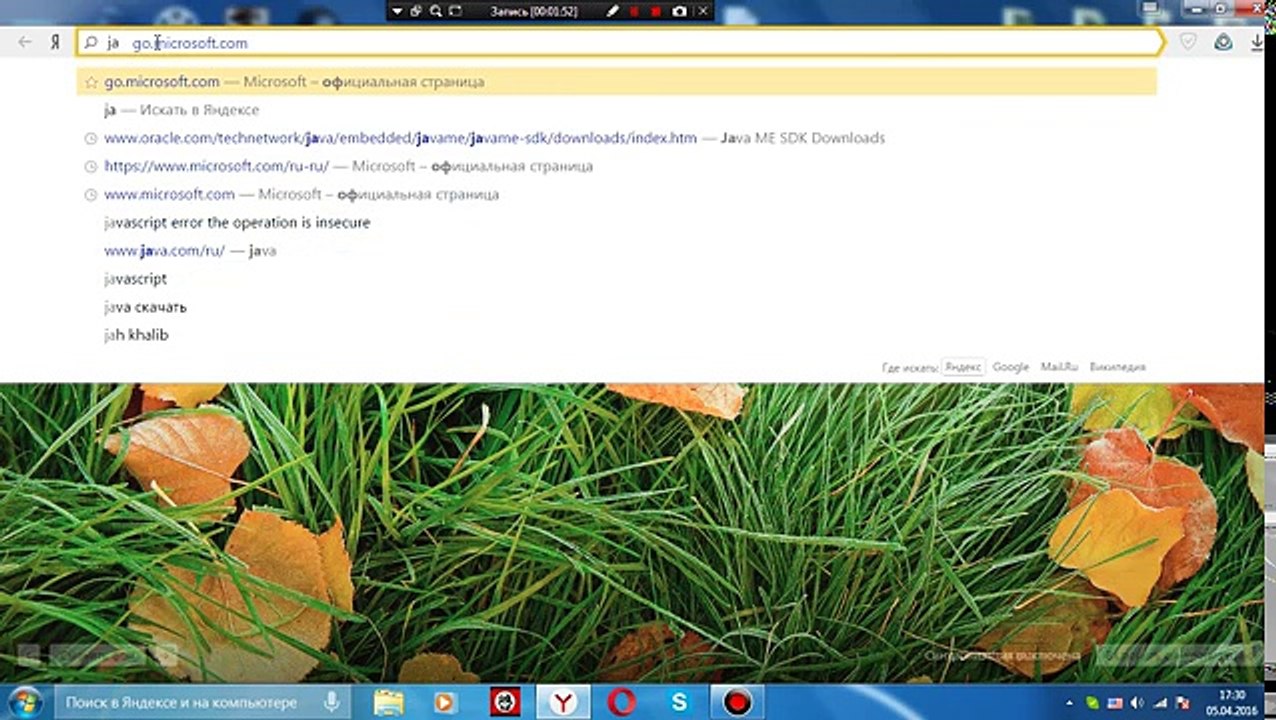Click the recorder window-select icon

point(416,11)
